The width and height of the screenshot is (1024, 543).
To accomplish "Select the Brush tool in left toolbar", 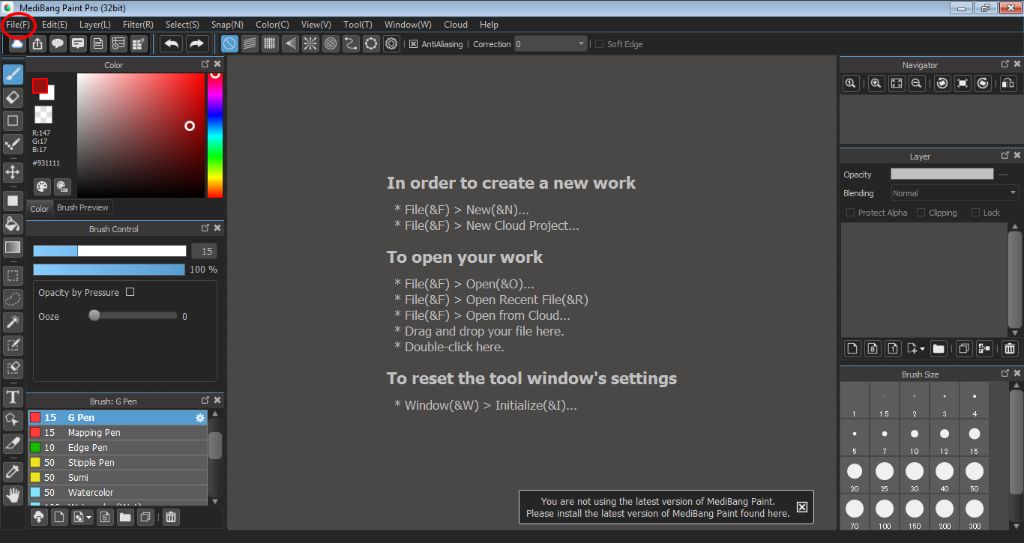I will click(12, 74).
